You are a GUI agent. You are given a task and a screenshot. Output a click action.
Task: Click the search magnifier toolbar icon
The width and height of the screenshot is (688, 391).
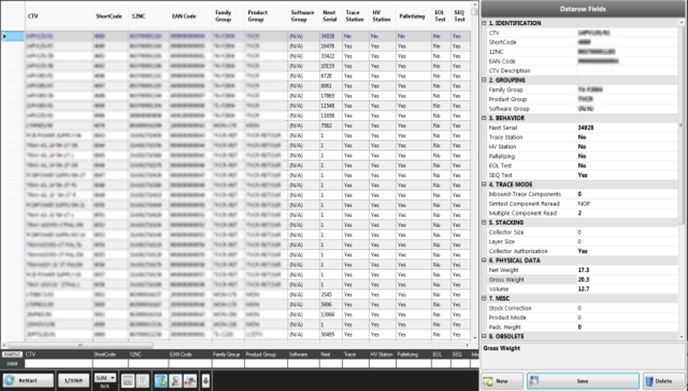[176, 380]
